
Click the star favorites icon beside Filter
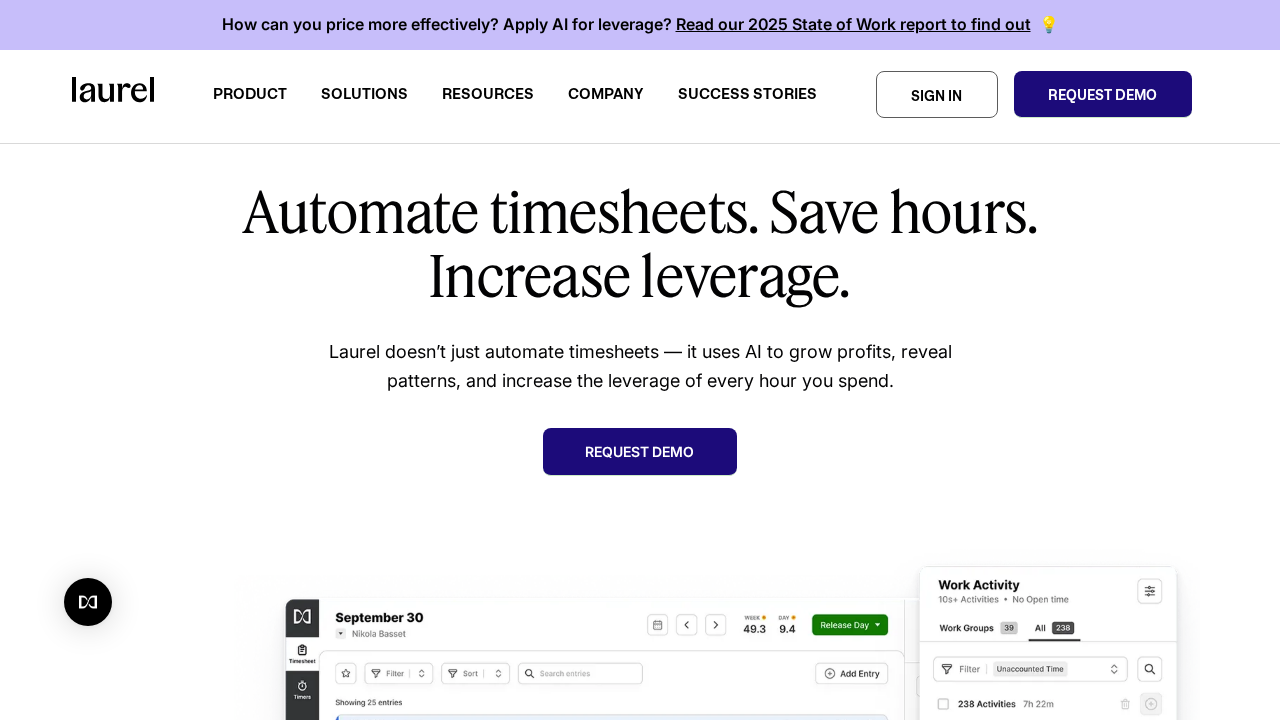point(346,674)
